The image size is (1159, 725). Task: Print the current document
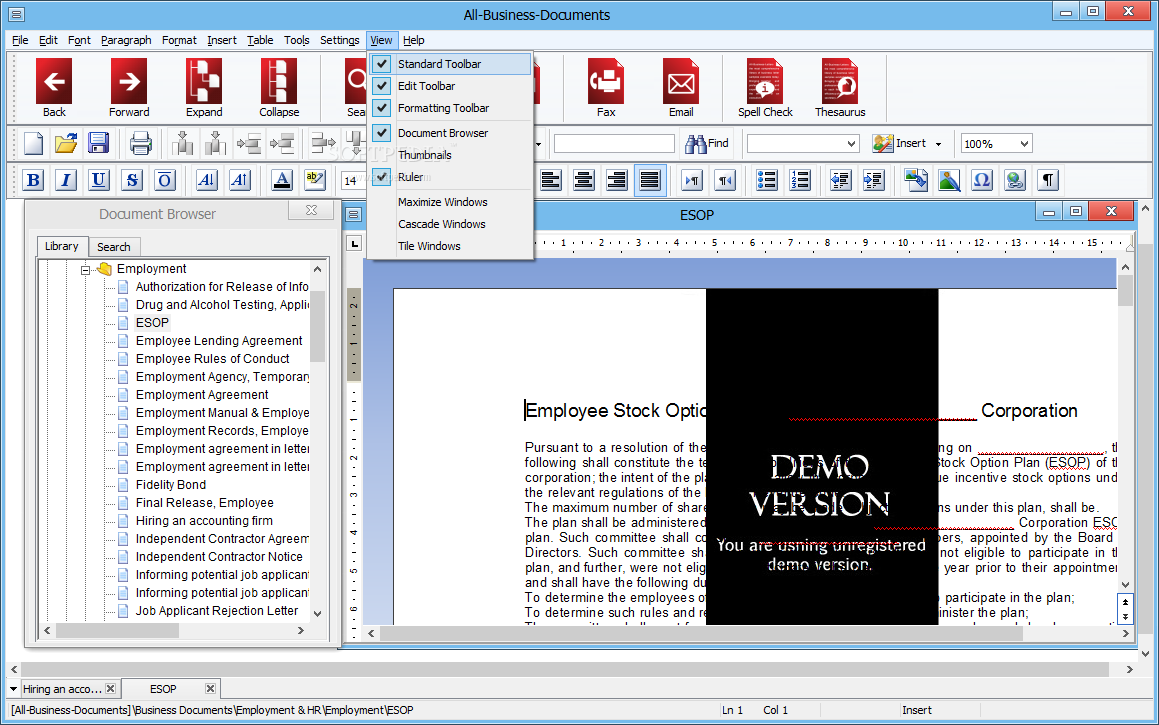click(x=140, y=143)
